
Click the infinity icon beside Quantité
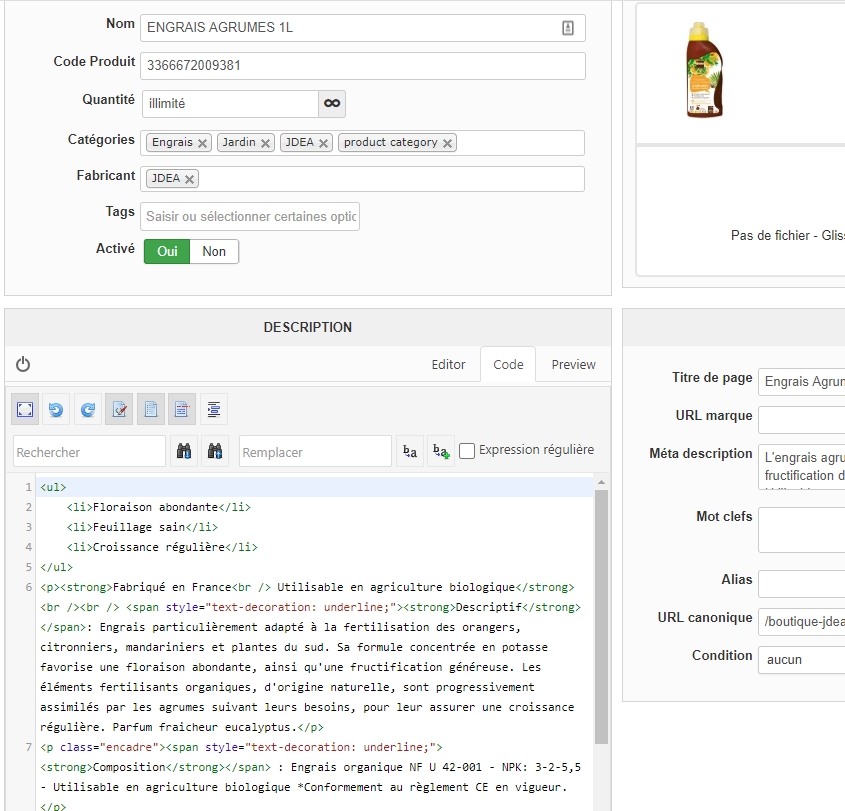coord(332,103)
